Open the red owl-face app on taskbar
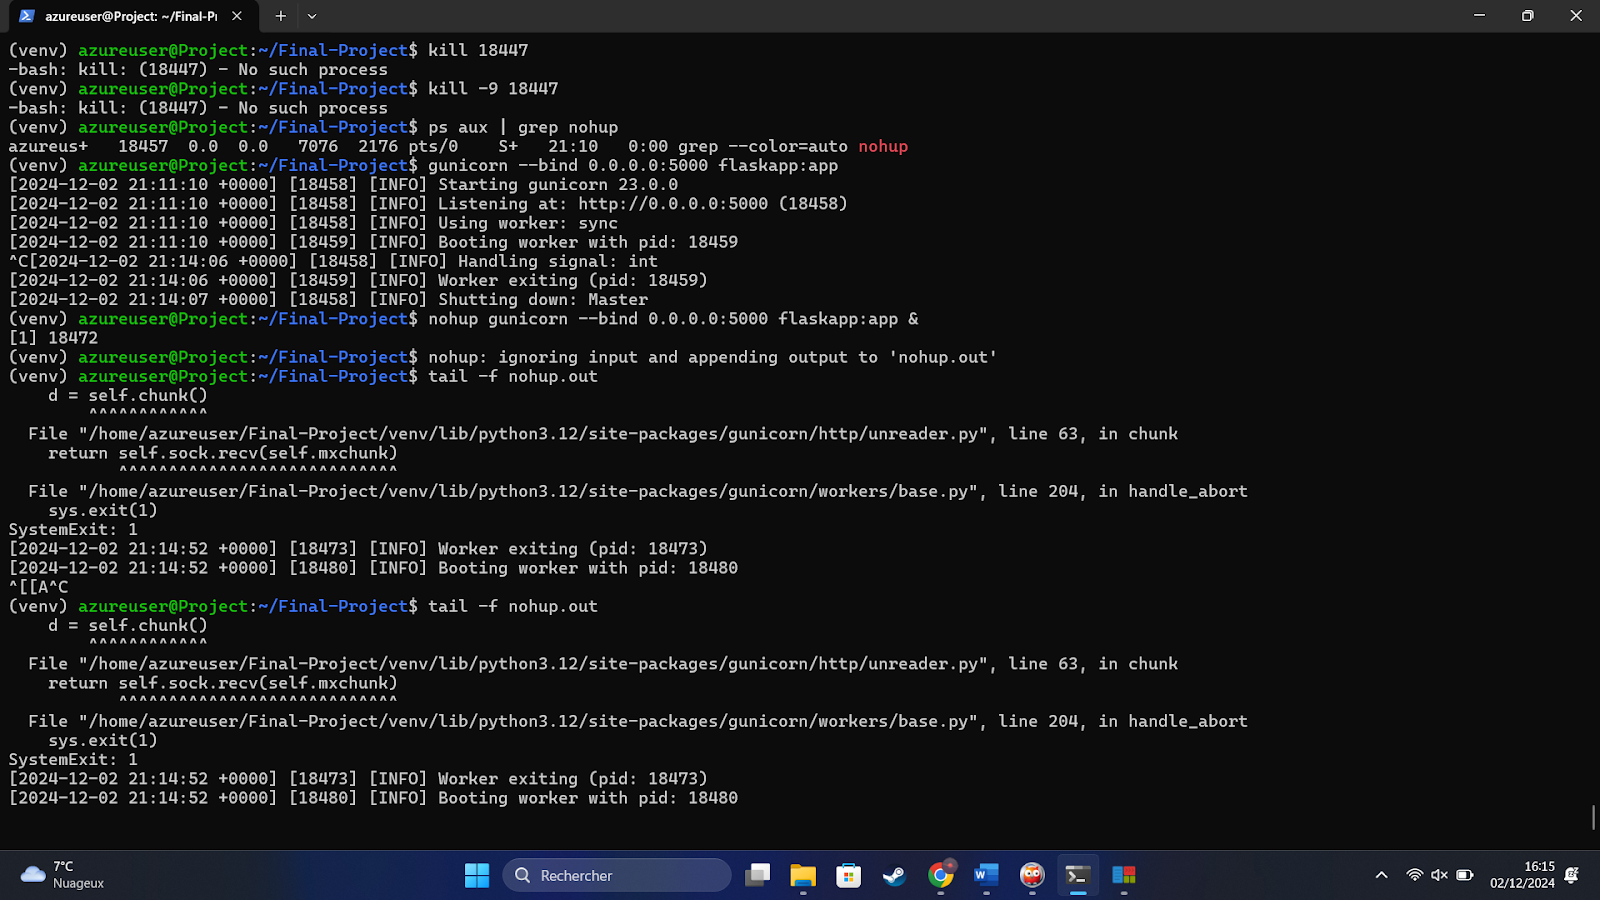 pyautogui.click(x=1032, y=875)
